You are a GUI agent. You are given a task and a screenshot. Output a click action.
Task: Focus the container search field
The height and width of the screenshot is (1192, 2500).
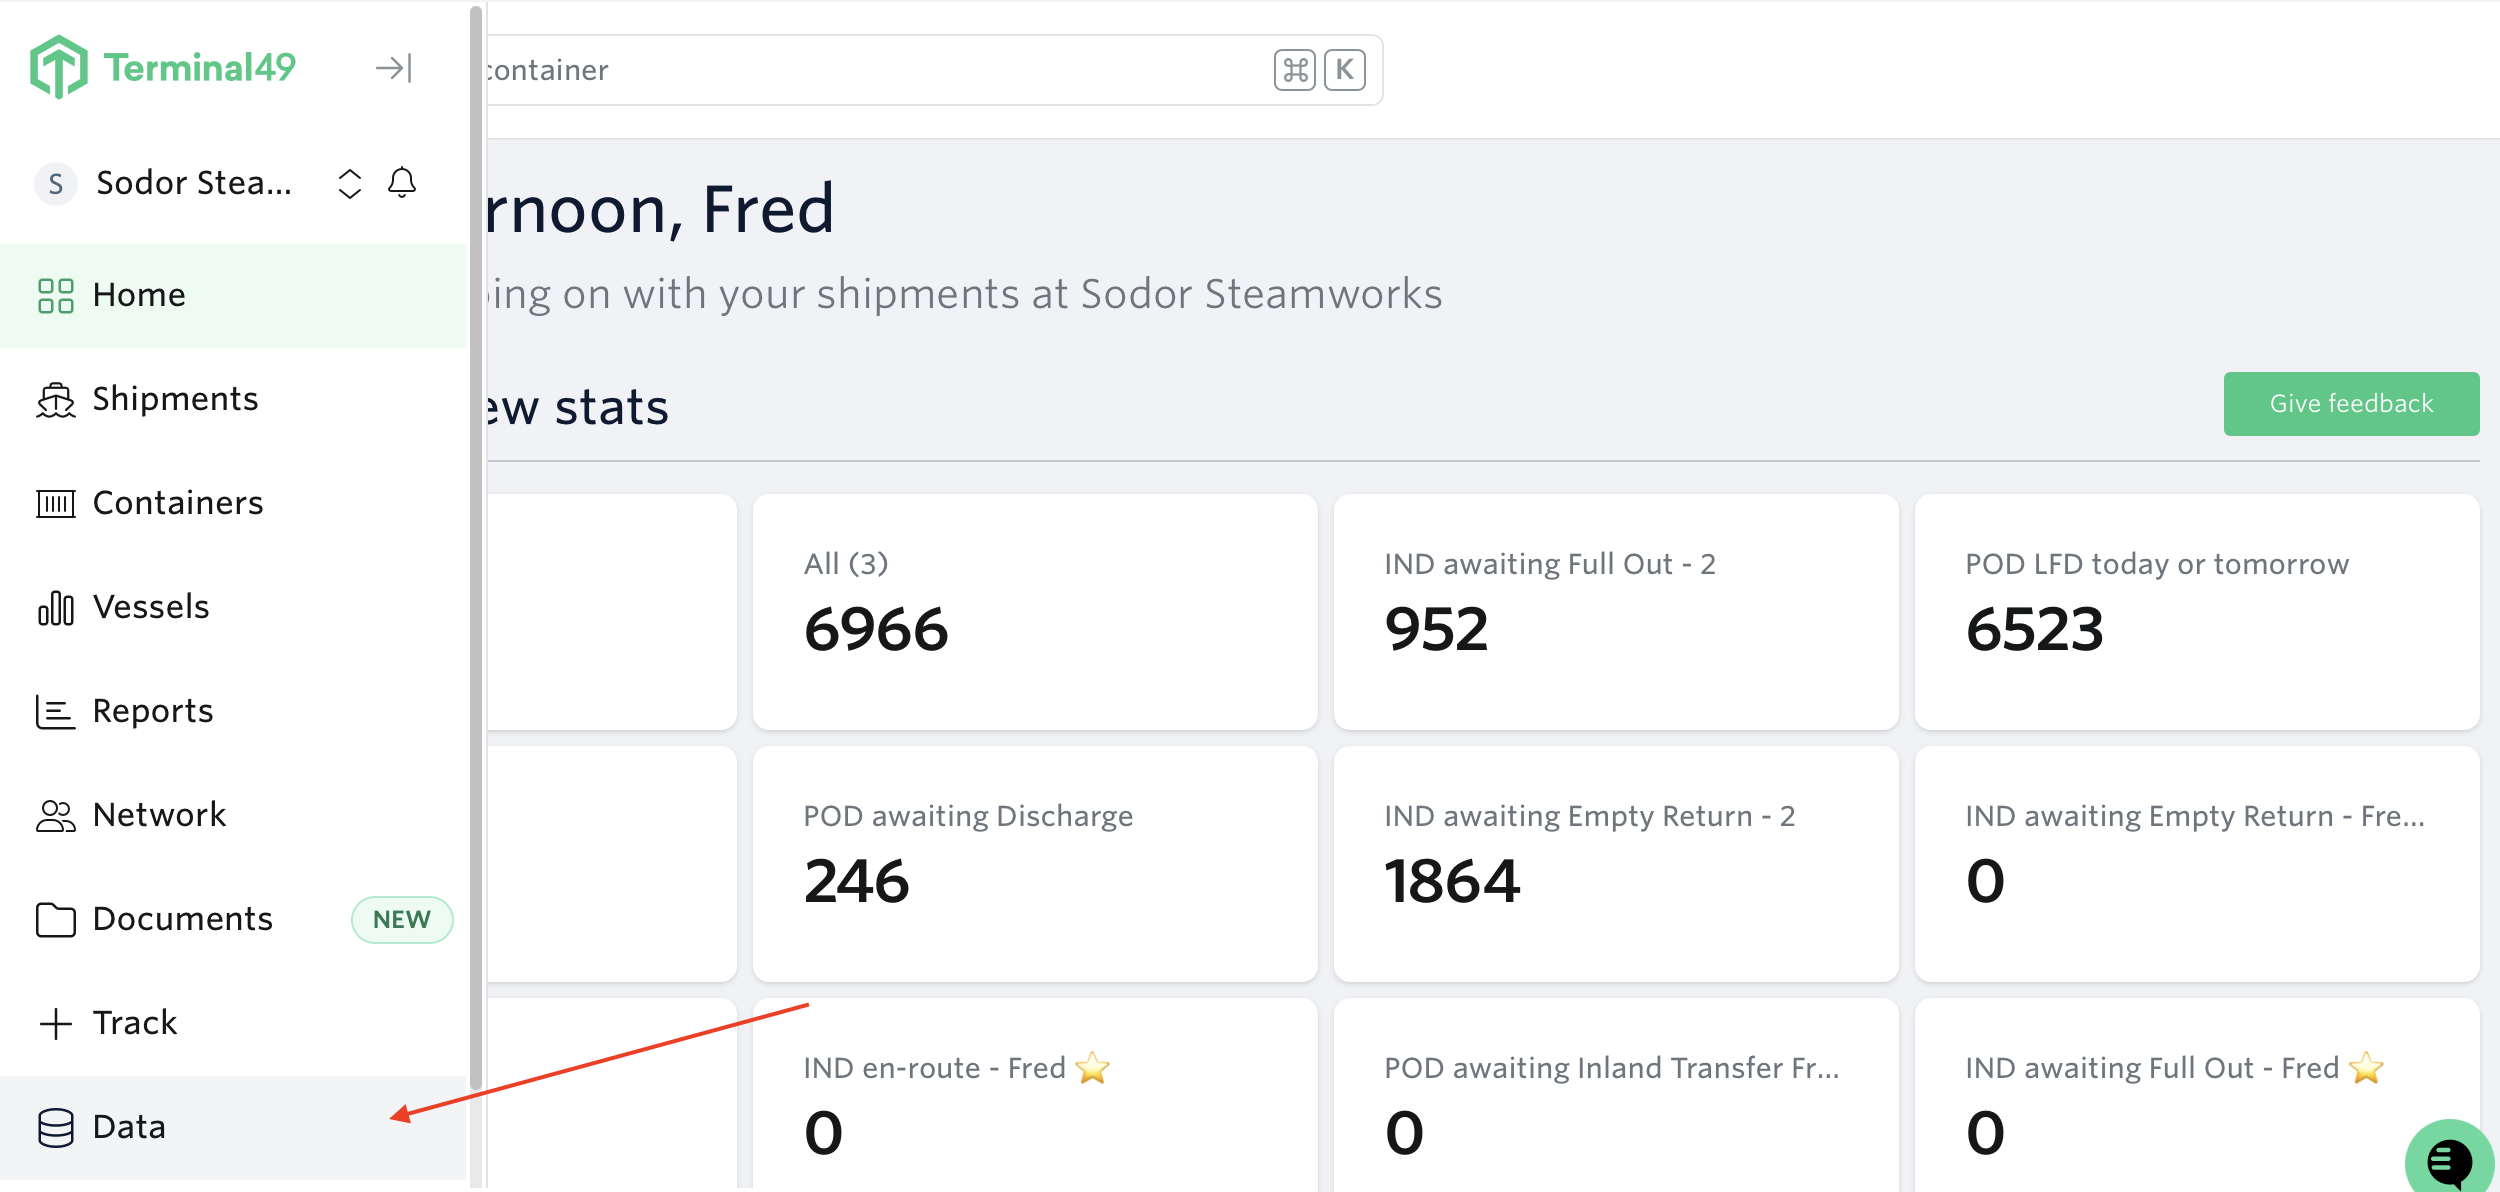[x=934, y=70]
